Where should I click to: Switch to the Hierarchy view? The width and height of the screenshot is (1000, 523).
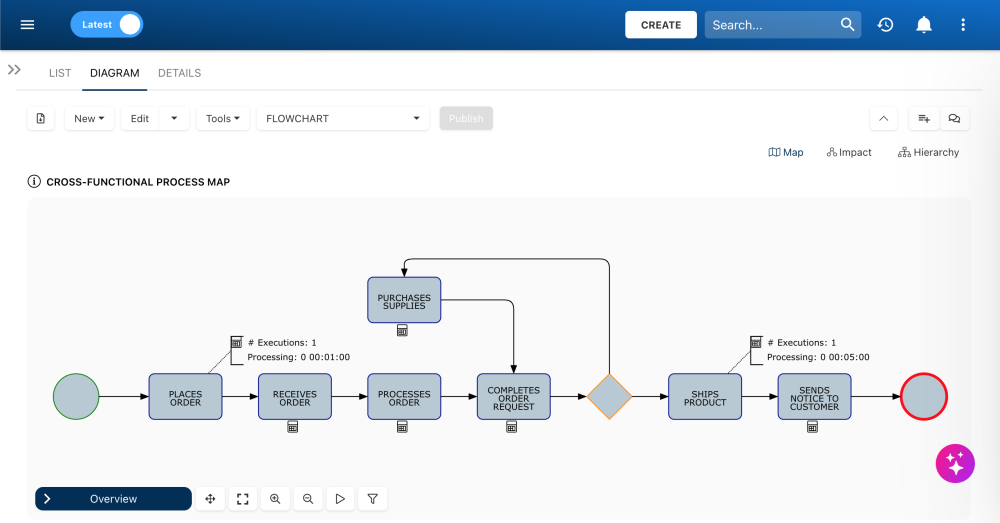tap(928, 153)
